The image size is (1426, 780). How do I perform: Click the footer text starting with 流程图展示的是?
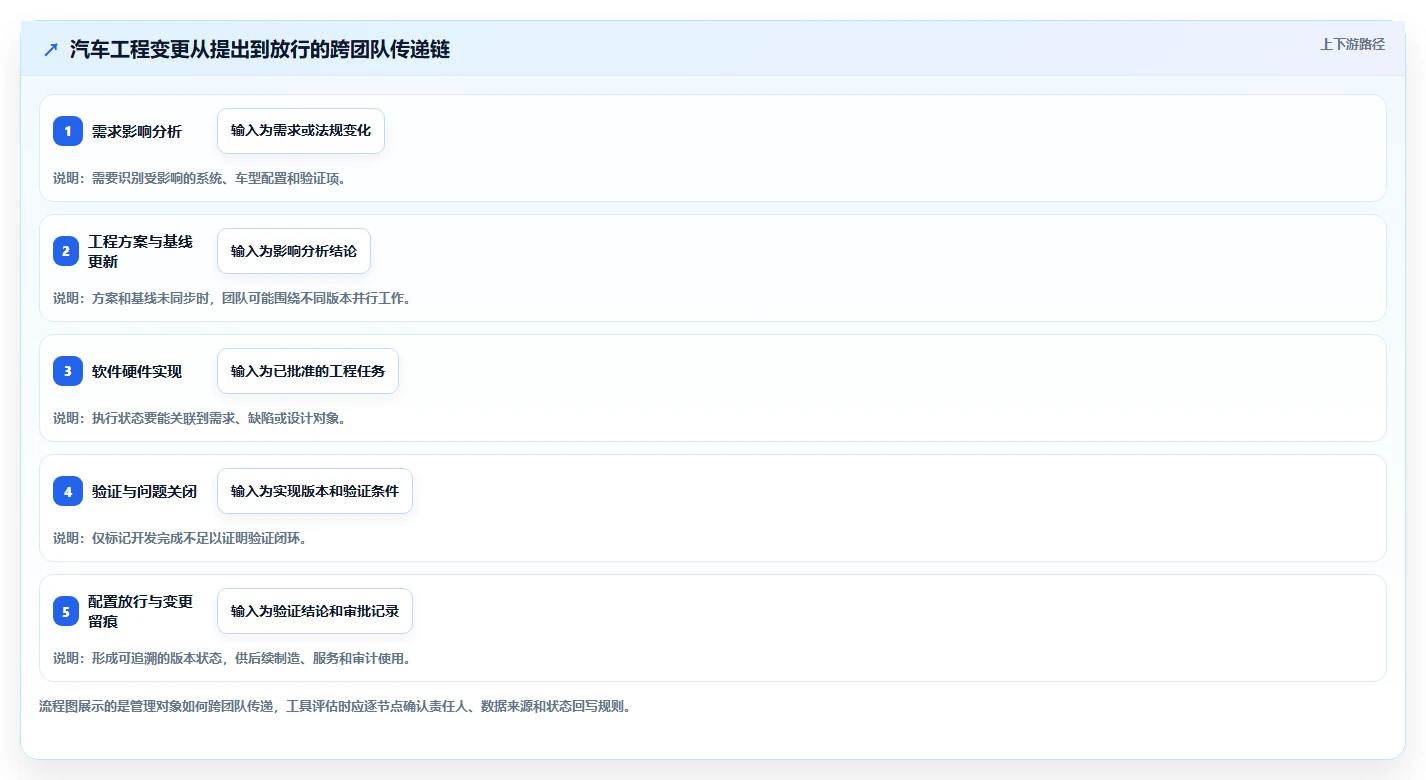[335, 706]
